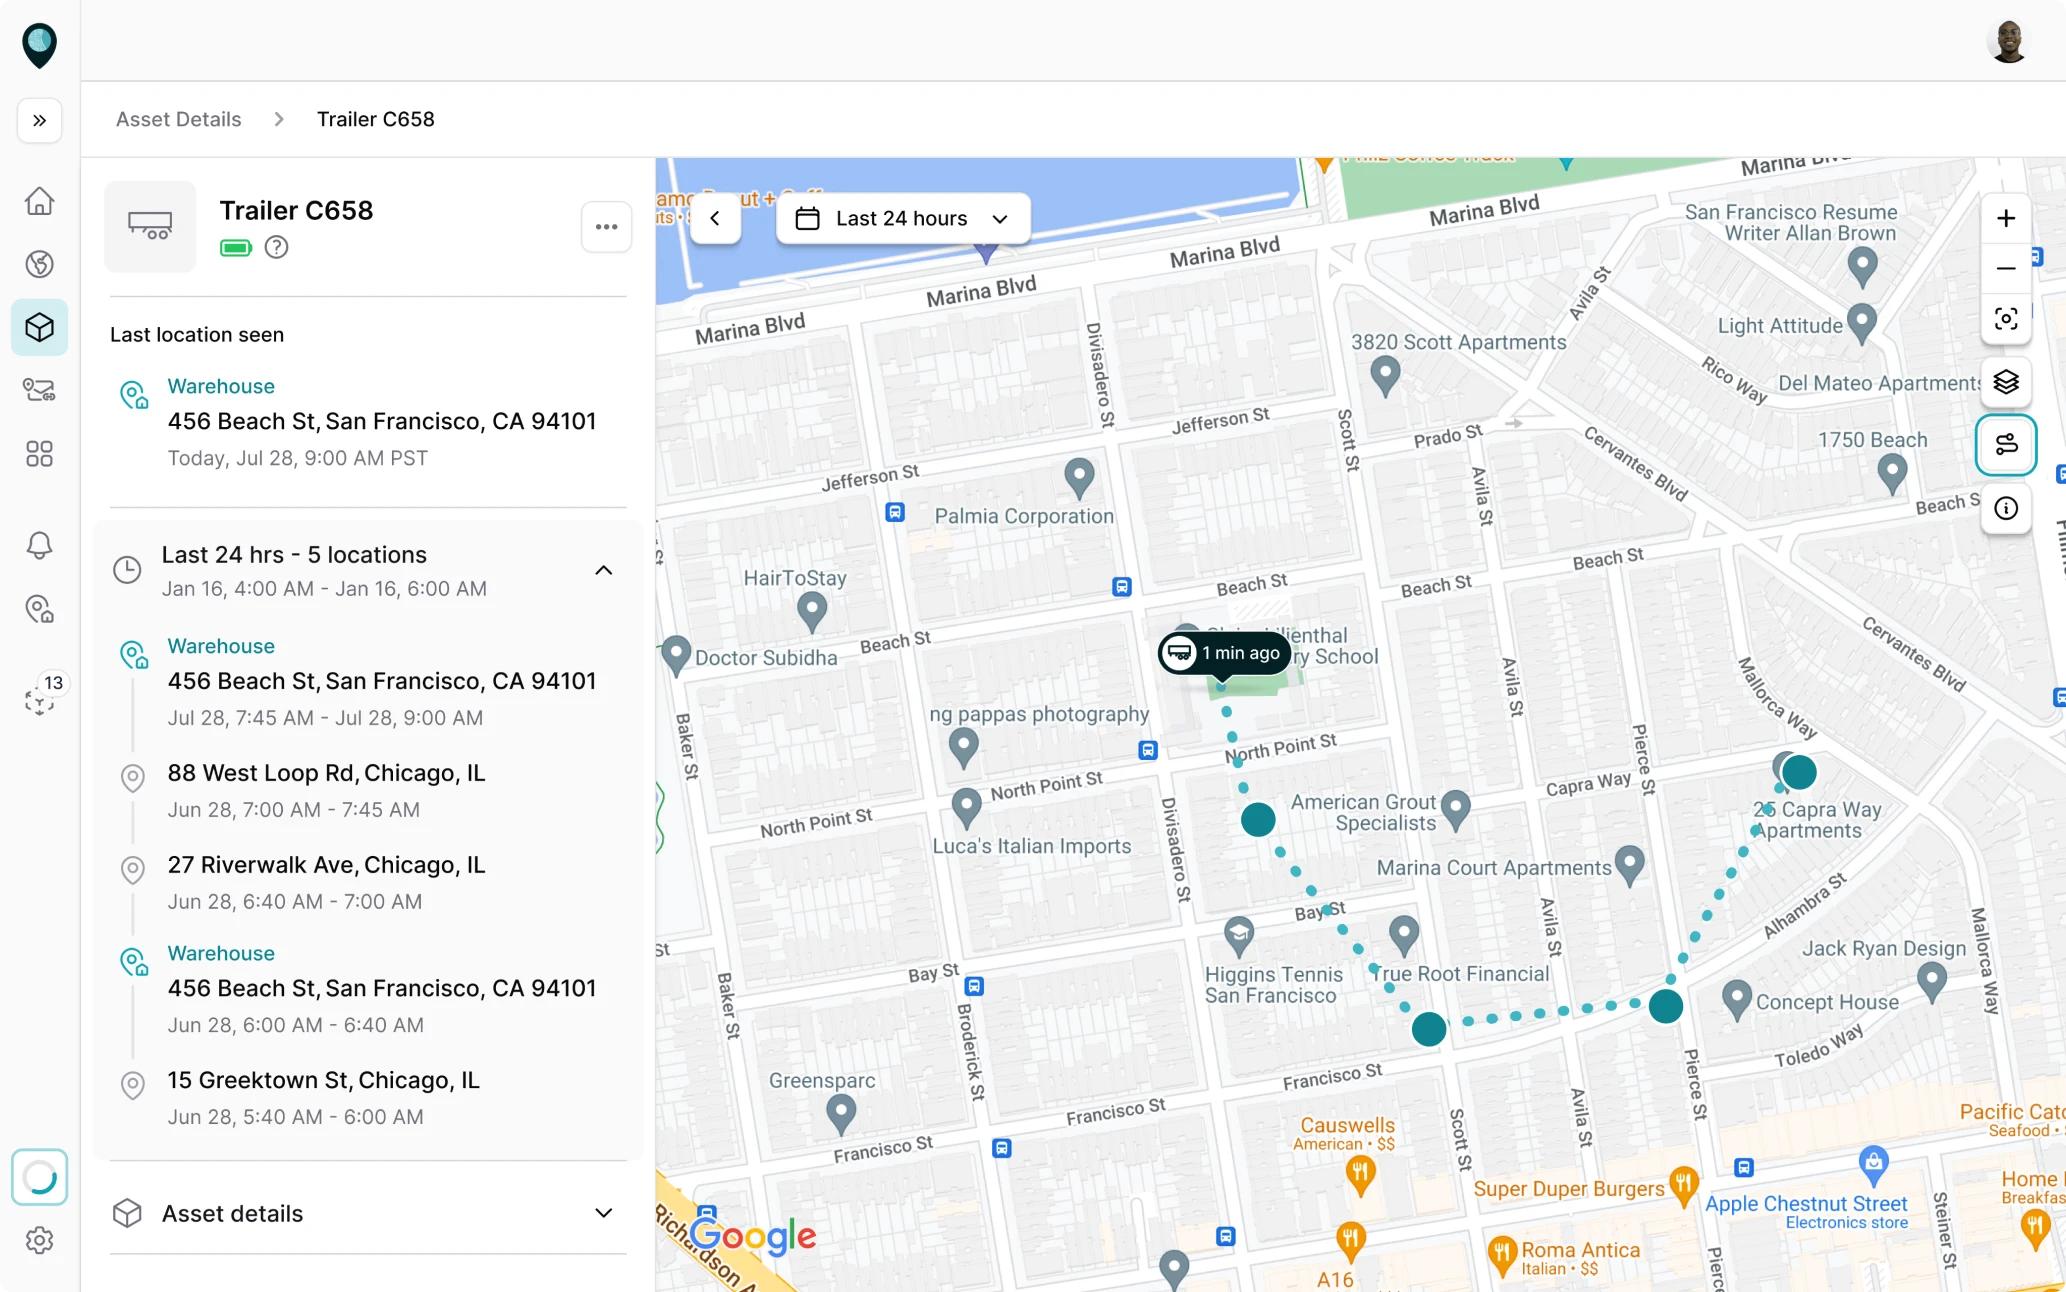Collapse the Last 24 hrs locations section
The height and width of the screenshot is (1292, 2066).
tap(604, 570)
